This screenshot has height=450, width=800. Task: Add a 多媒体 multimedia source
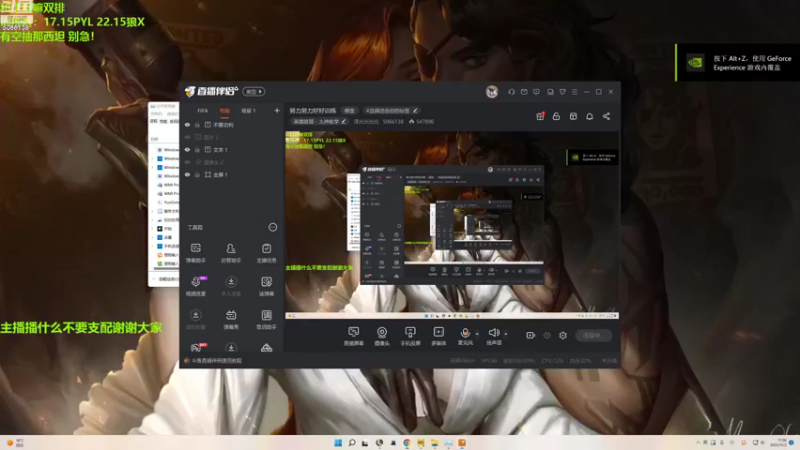(438, 336)
